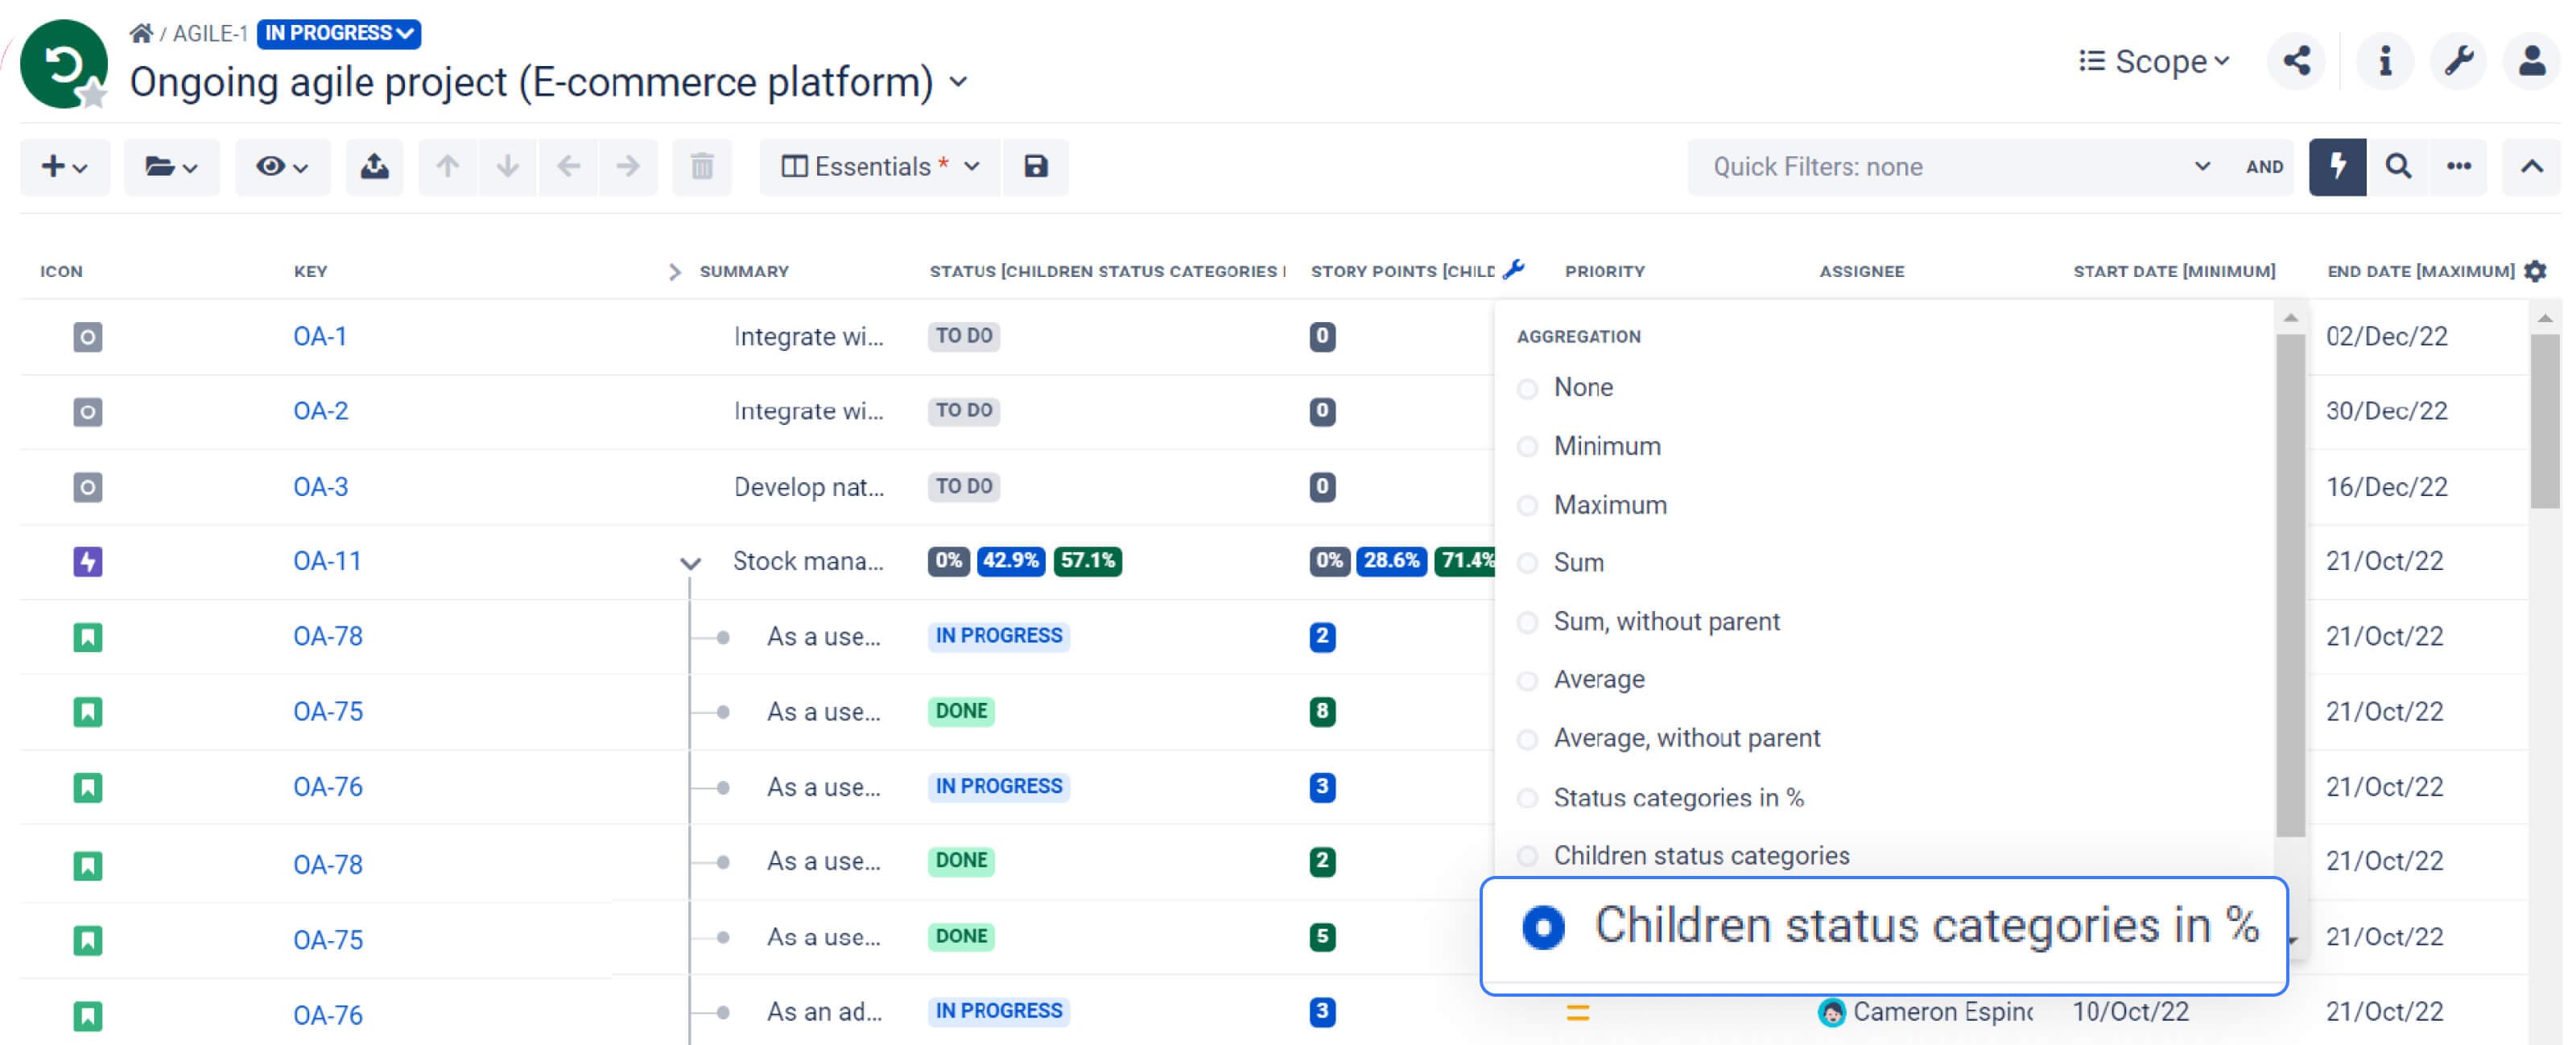The image size is (2576, 1045).
Task: Click the 42.9% status progress badge
Action: click(1010, 561)
